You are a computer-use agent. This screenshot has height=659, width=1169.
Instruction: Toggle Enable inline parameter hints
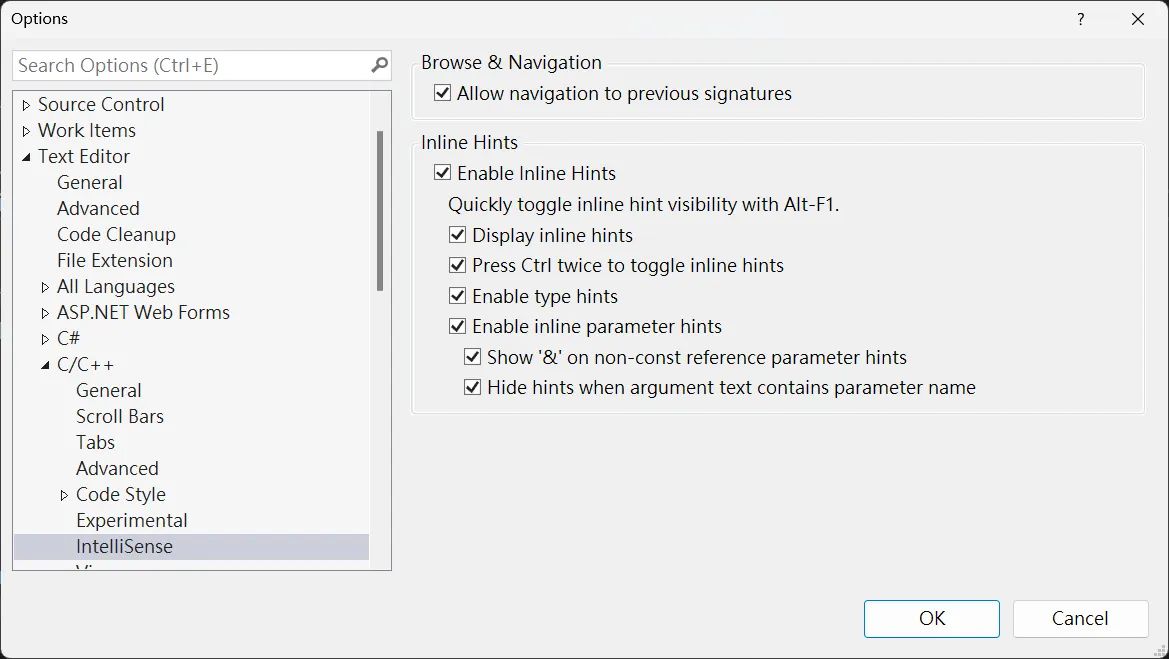pyautogui.click(x=458, y=327)
